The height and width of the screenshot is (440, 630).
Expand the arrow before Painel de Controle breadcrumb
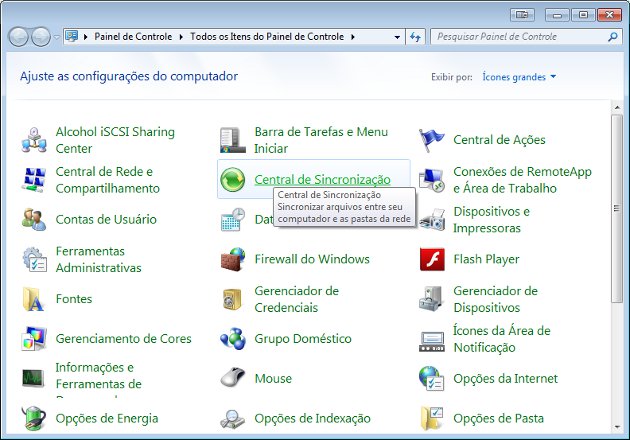click(x=85, y=37)
